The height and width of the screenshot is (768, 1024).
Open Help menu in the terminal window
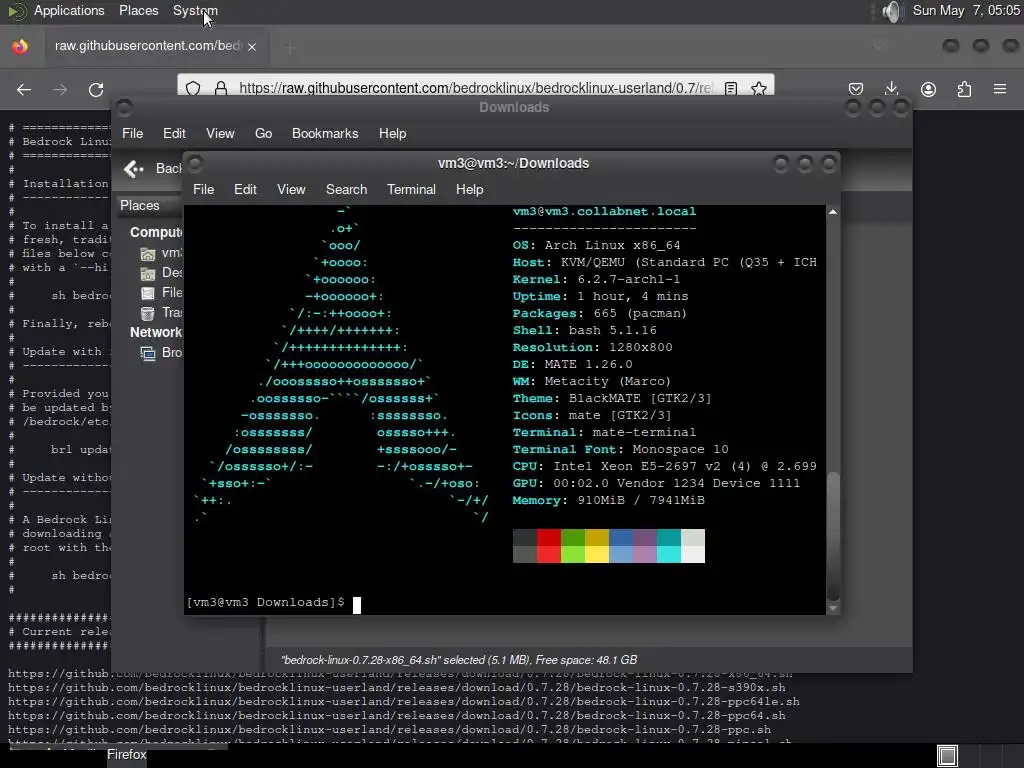[470, 189]
